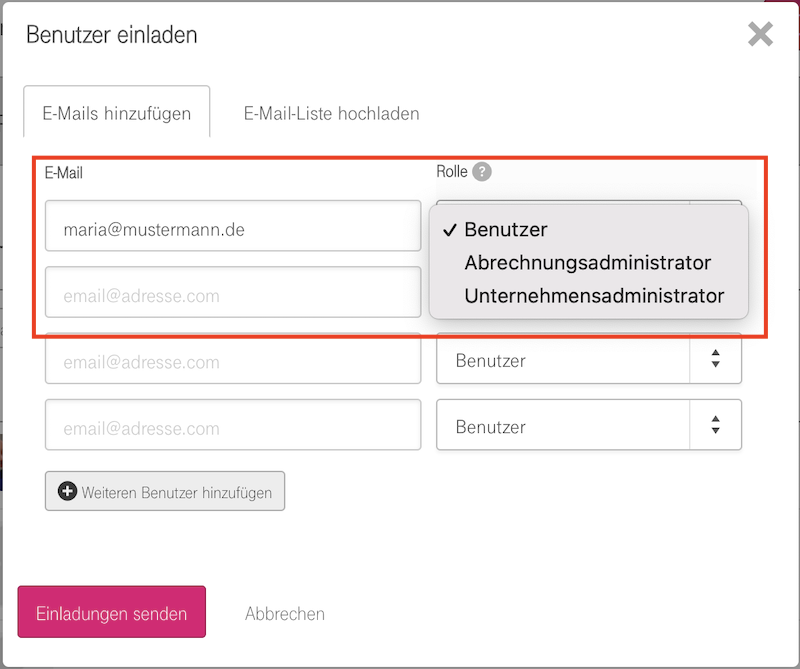The width and height of the screenshot is (800, 669).
Task: Expand the fourth row Benutzer role dropdown
Action: pyautogui.click(x=564, y=427)
